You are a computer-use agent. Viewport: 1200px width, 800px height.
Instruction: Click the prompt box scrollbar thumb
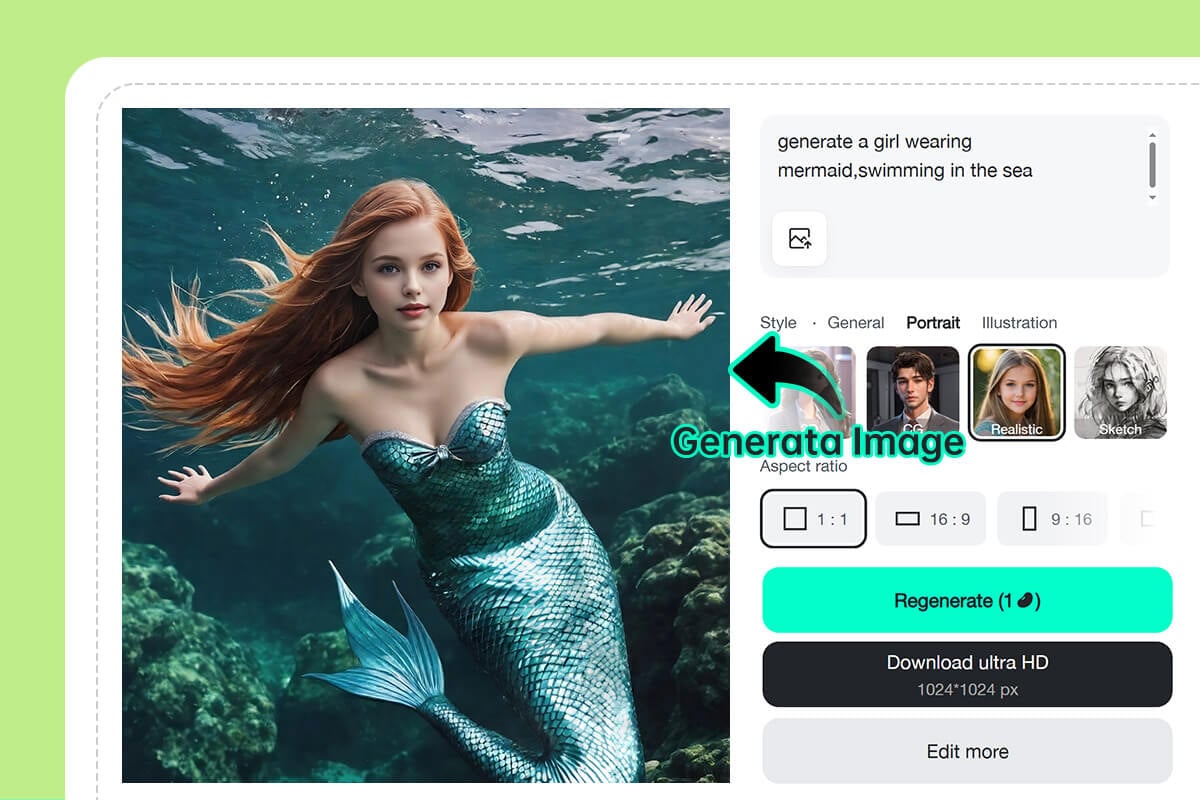tap(1152, 165)
